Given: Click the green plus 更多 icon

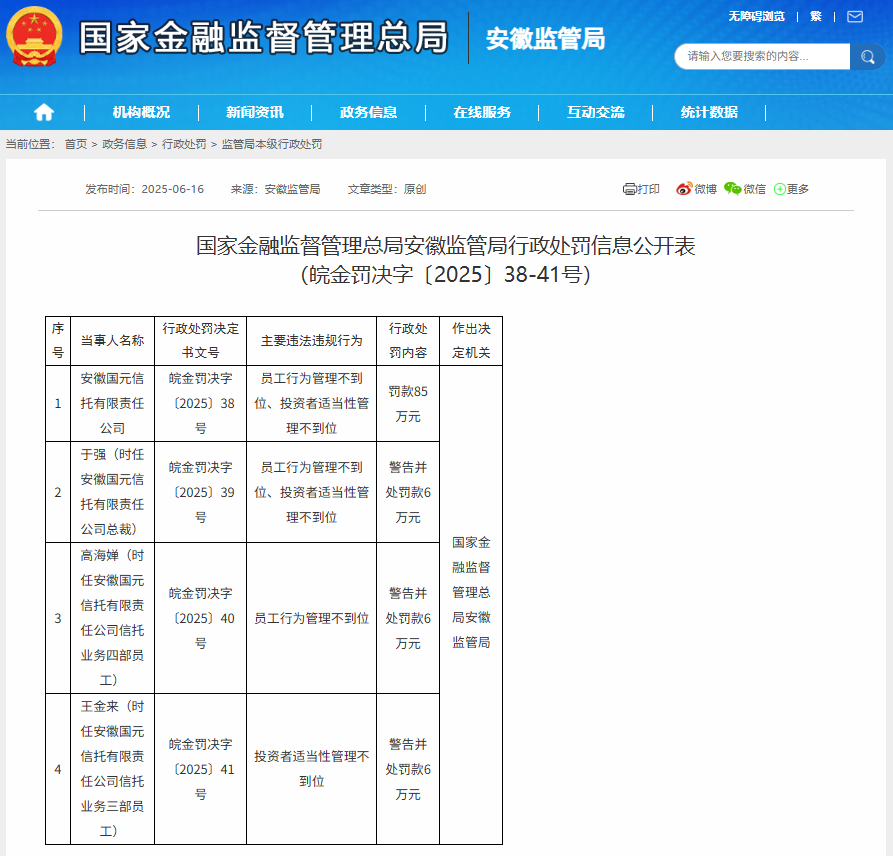Looking at the screenshot, I should (780, 189).
